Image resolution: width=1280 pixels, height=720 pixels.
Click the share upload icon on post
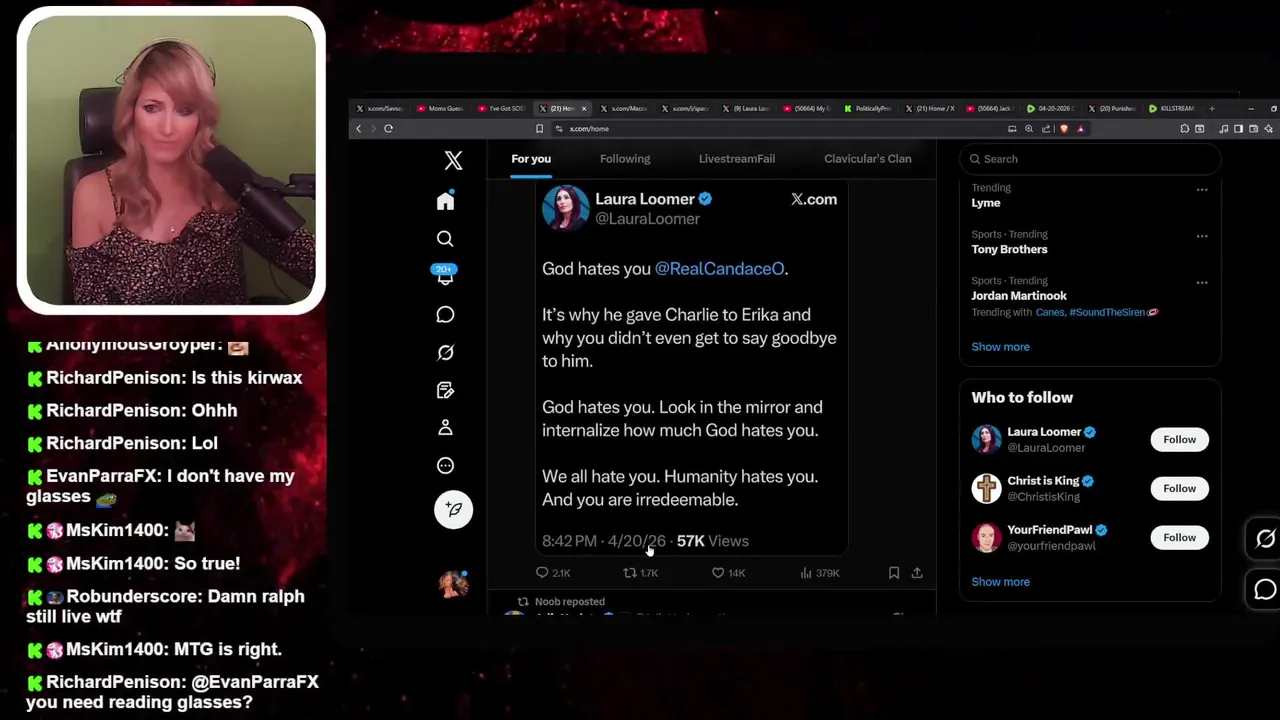coord(917,573)
